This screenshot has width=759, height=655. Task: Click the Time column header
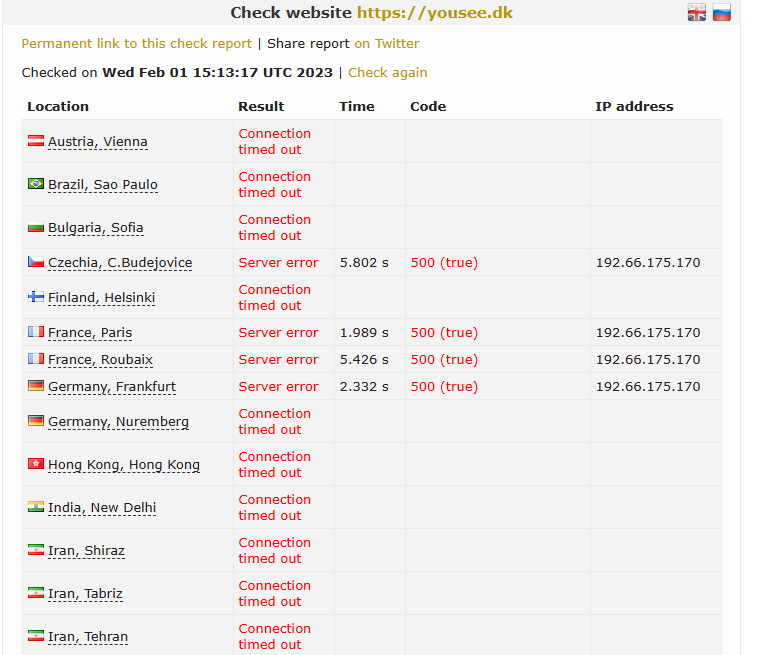357,107
